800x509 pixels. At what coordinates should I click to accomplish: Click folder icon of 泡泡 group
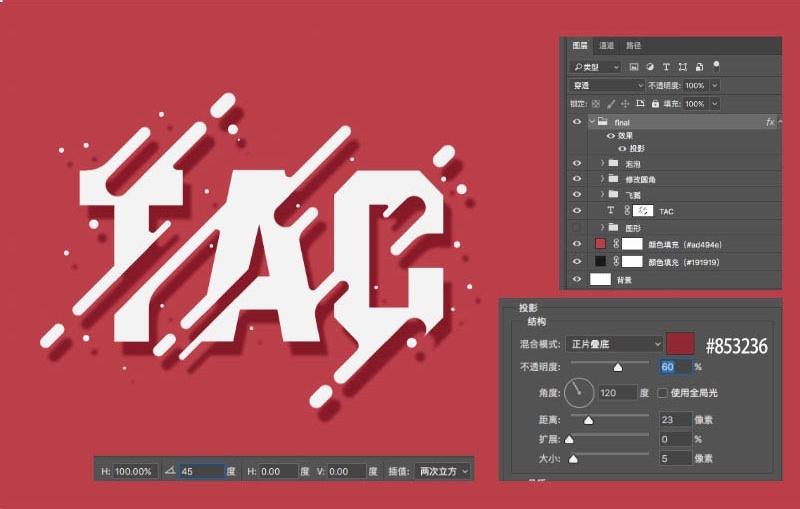613,163
